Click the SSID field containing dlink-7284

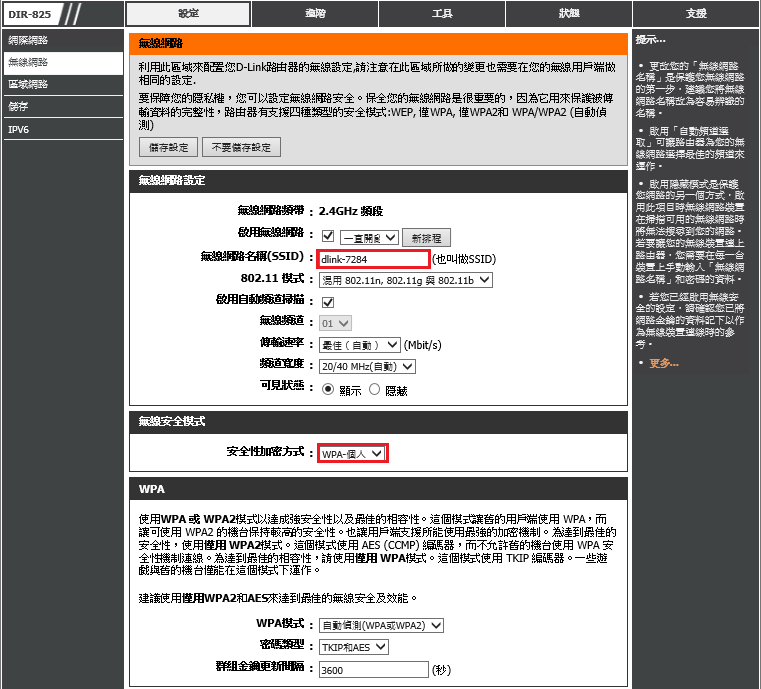coord(374,259)
